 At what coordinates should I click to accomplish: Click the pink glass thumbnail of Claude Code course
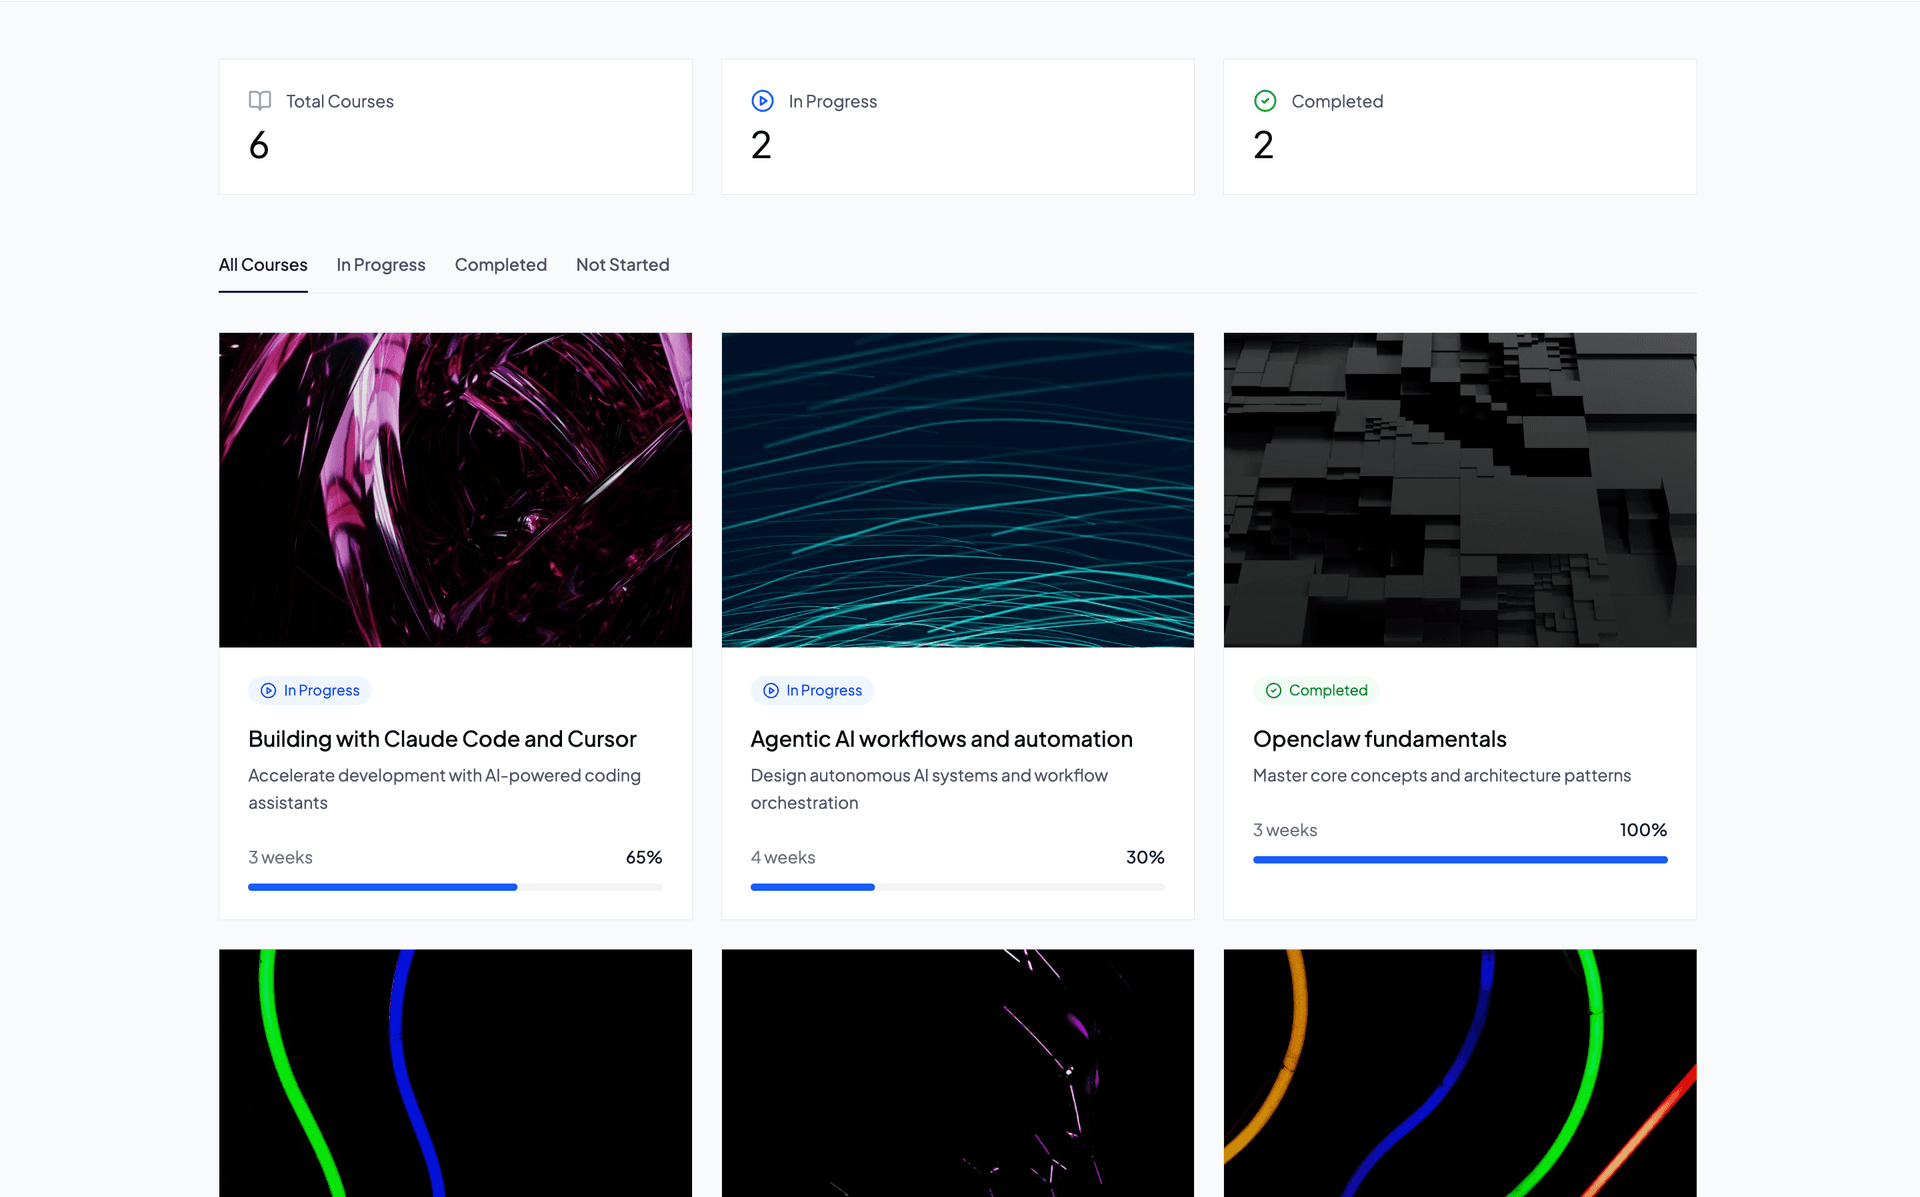point(455,490)
